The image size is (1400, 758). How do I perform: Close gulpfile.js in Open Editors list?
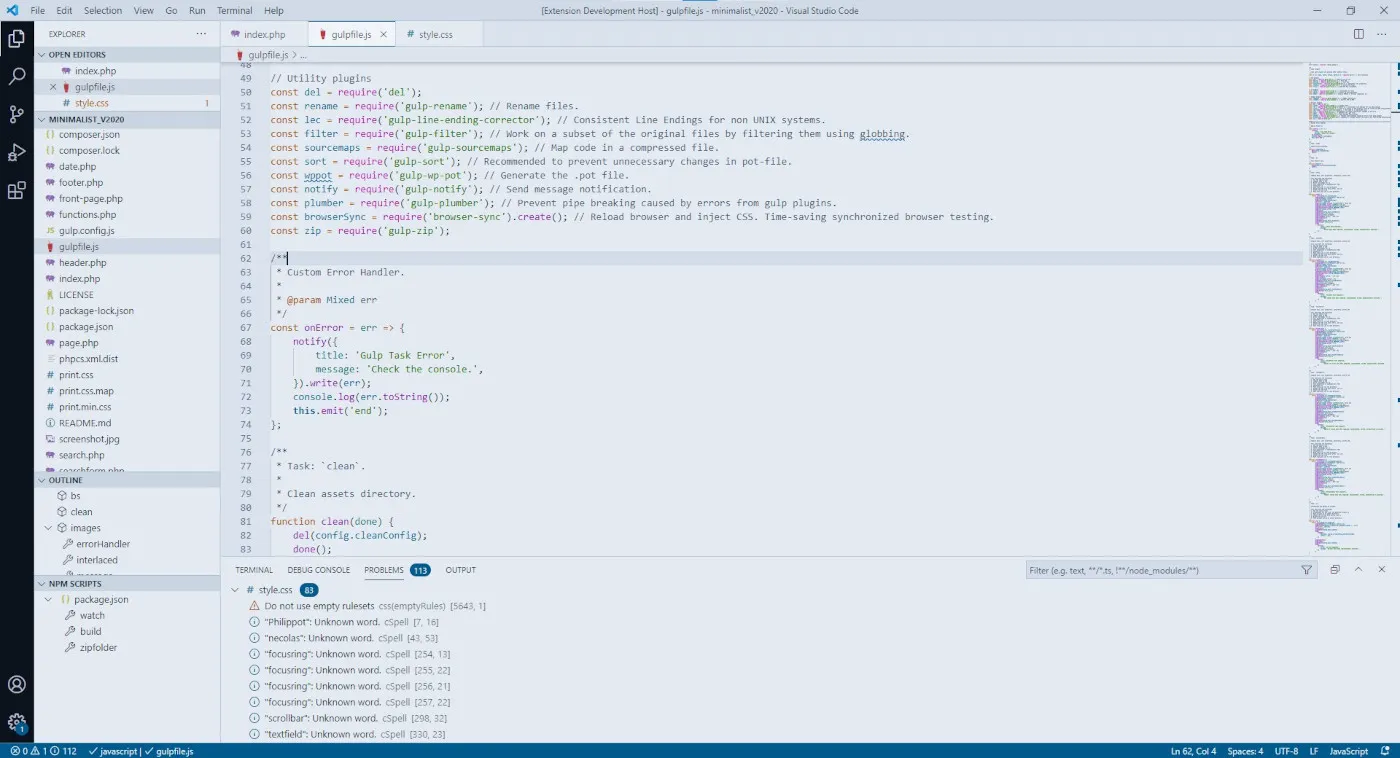[x=53, y=87]
